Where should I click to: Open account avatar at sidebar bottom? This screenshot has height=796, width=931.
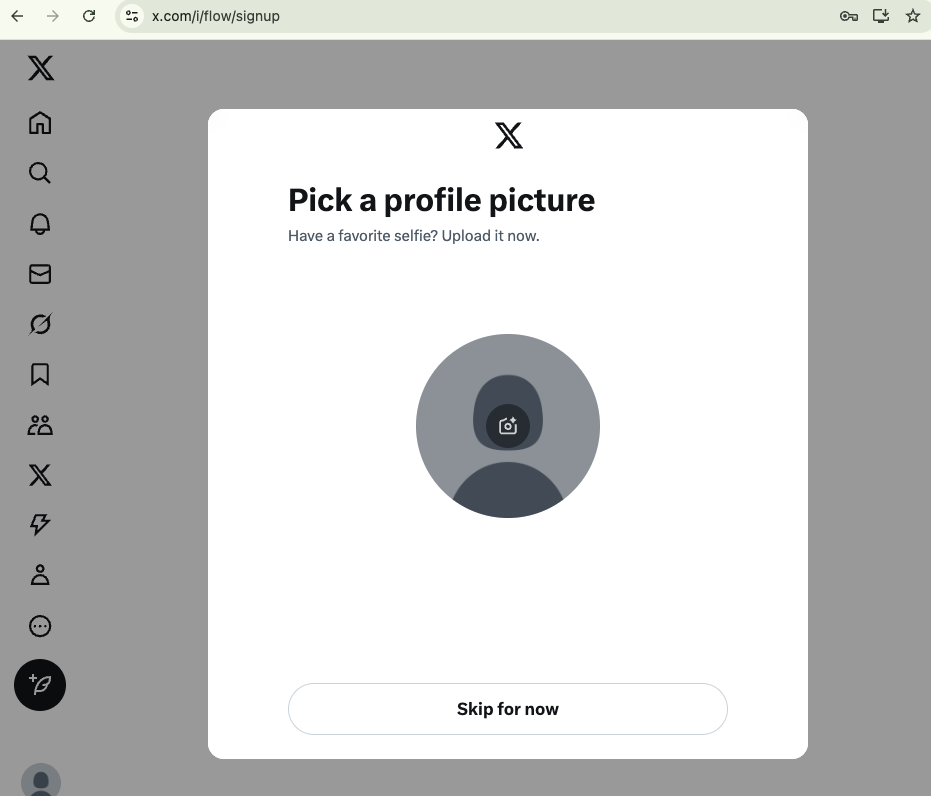[41, 779]
